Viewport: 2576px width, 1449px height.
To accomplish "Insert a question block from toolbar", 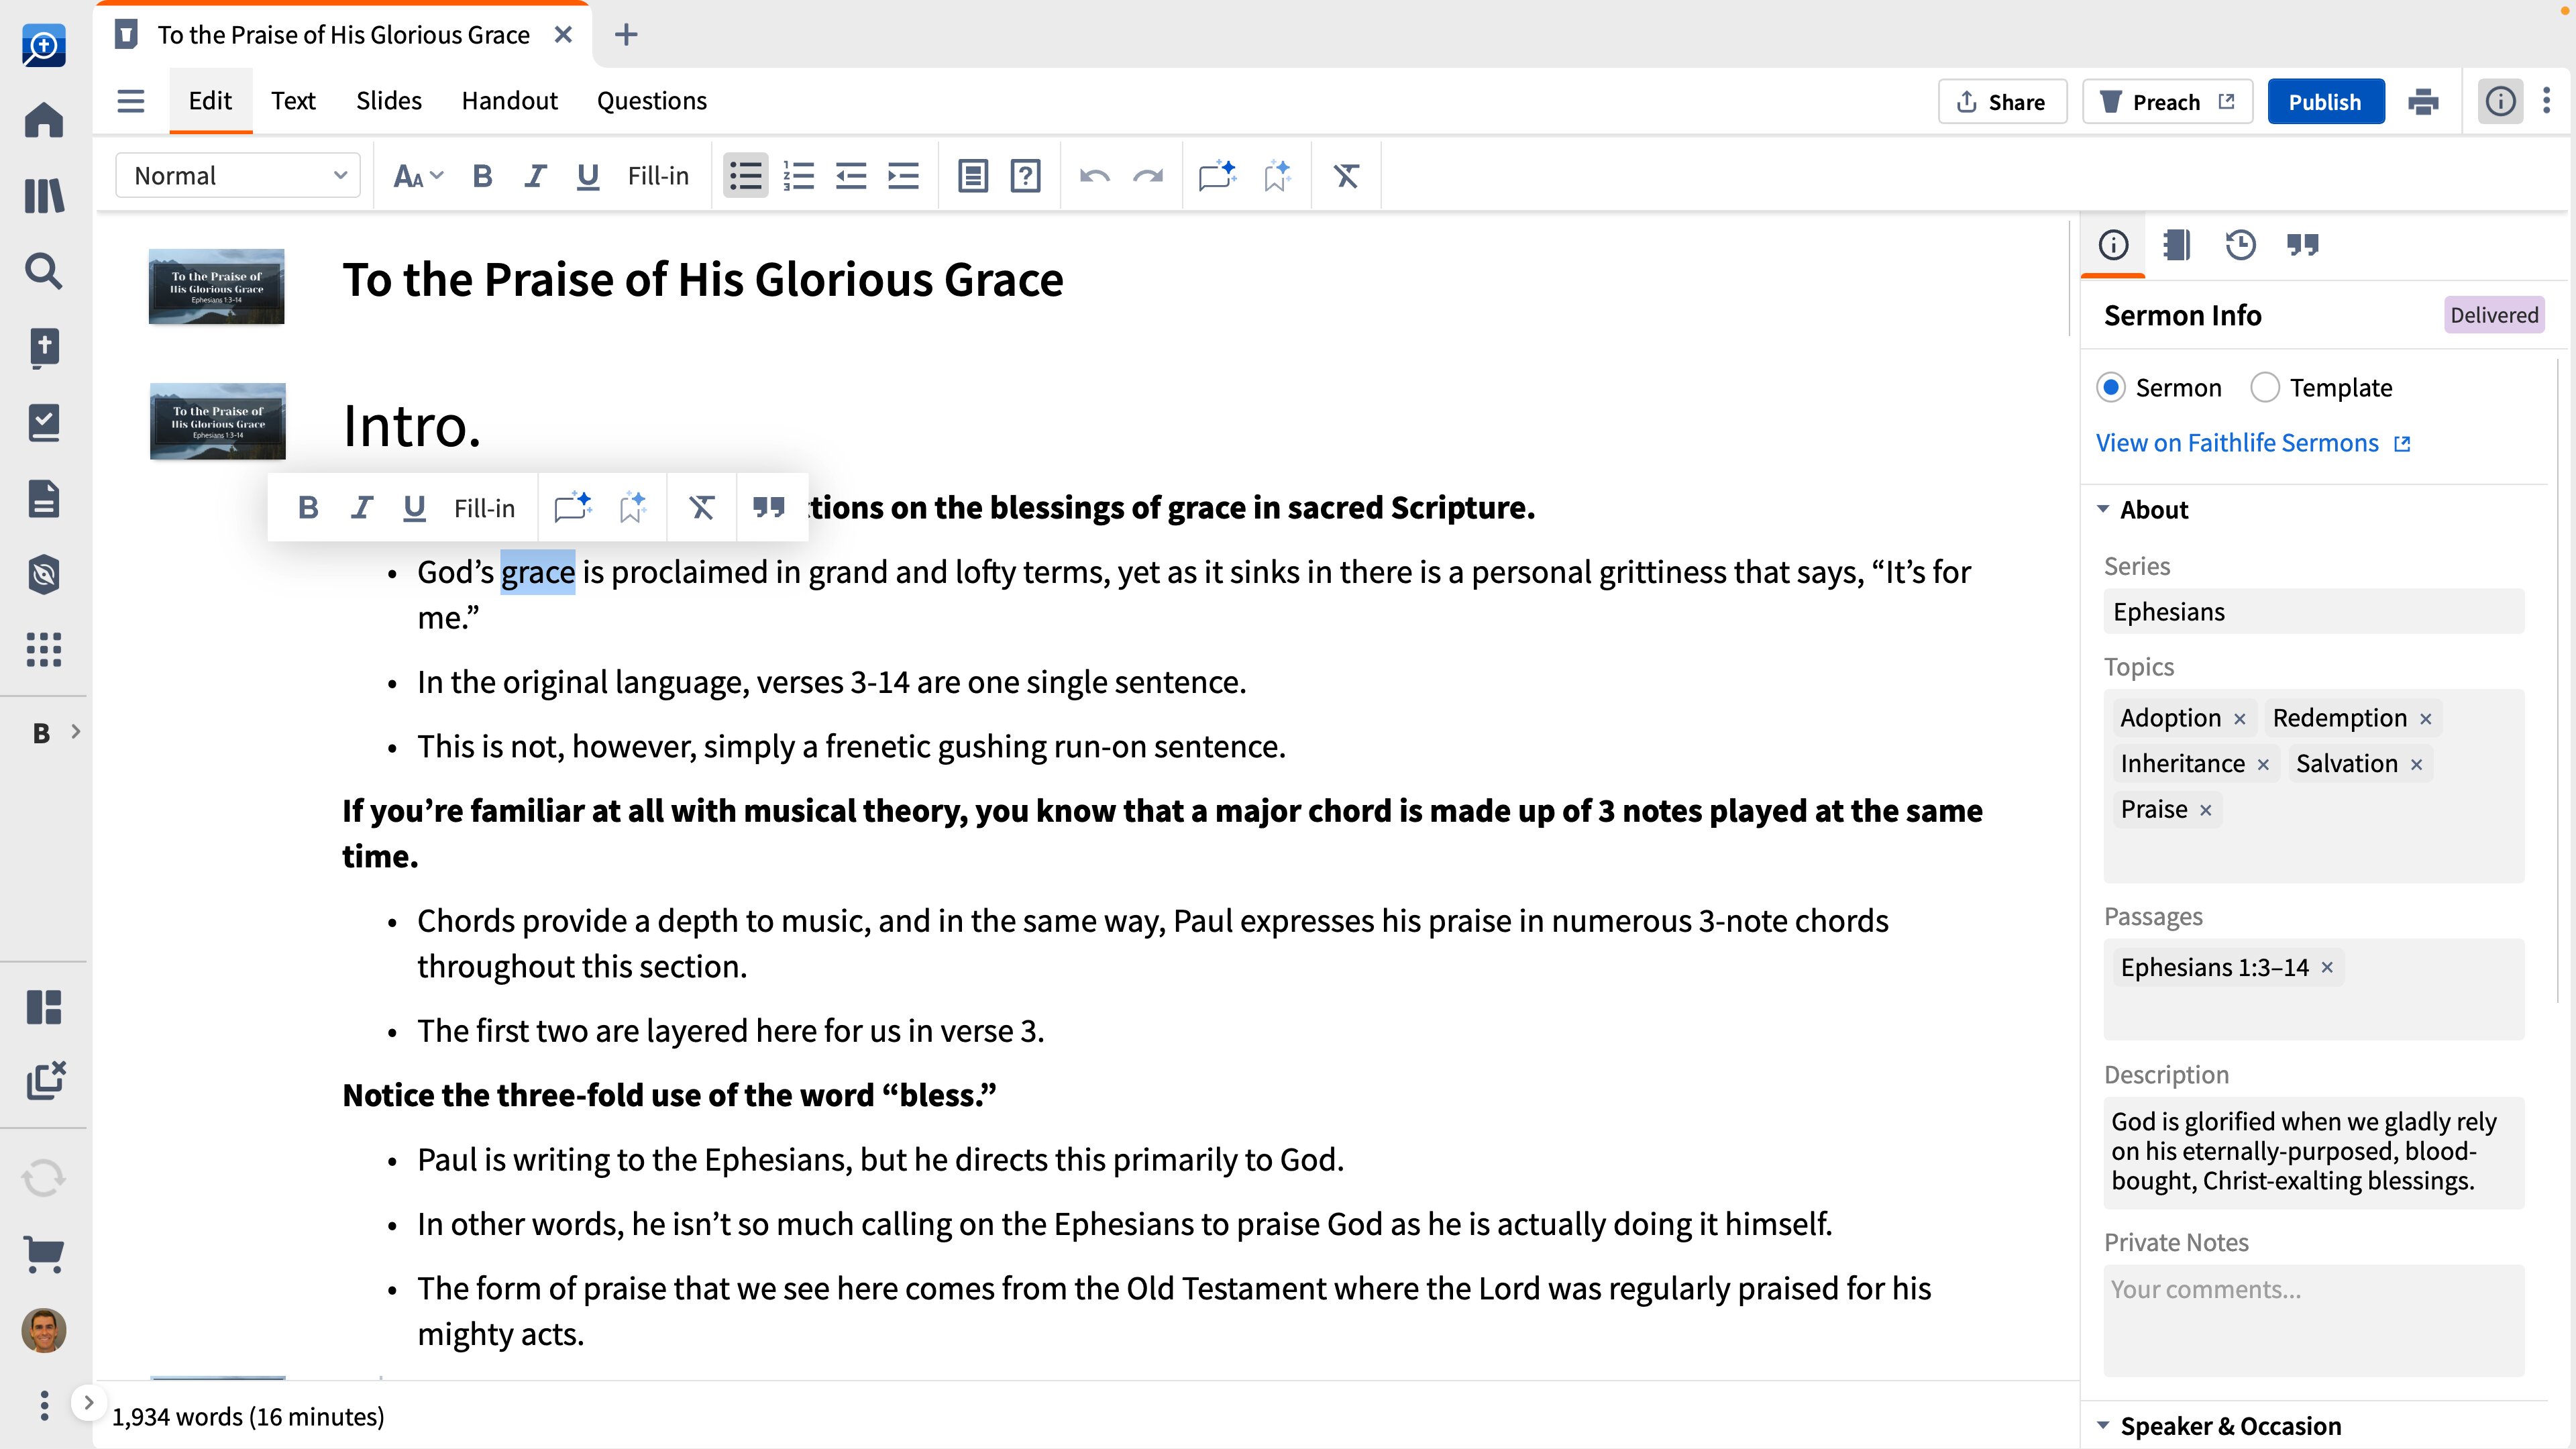I will tap(1025, 176).
